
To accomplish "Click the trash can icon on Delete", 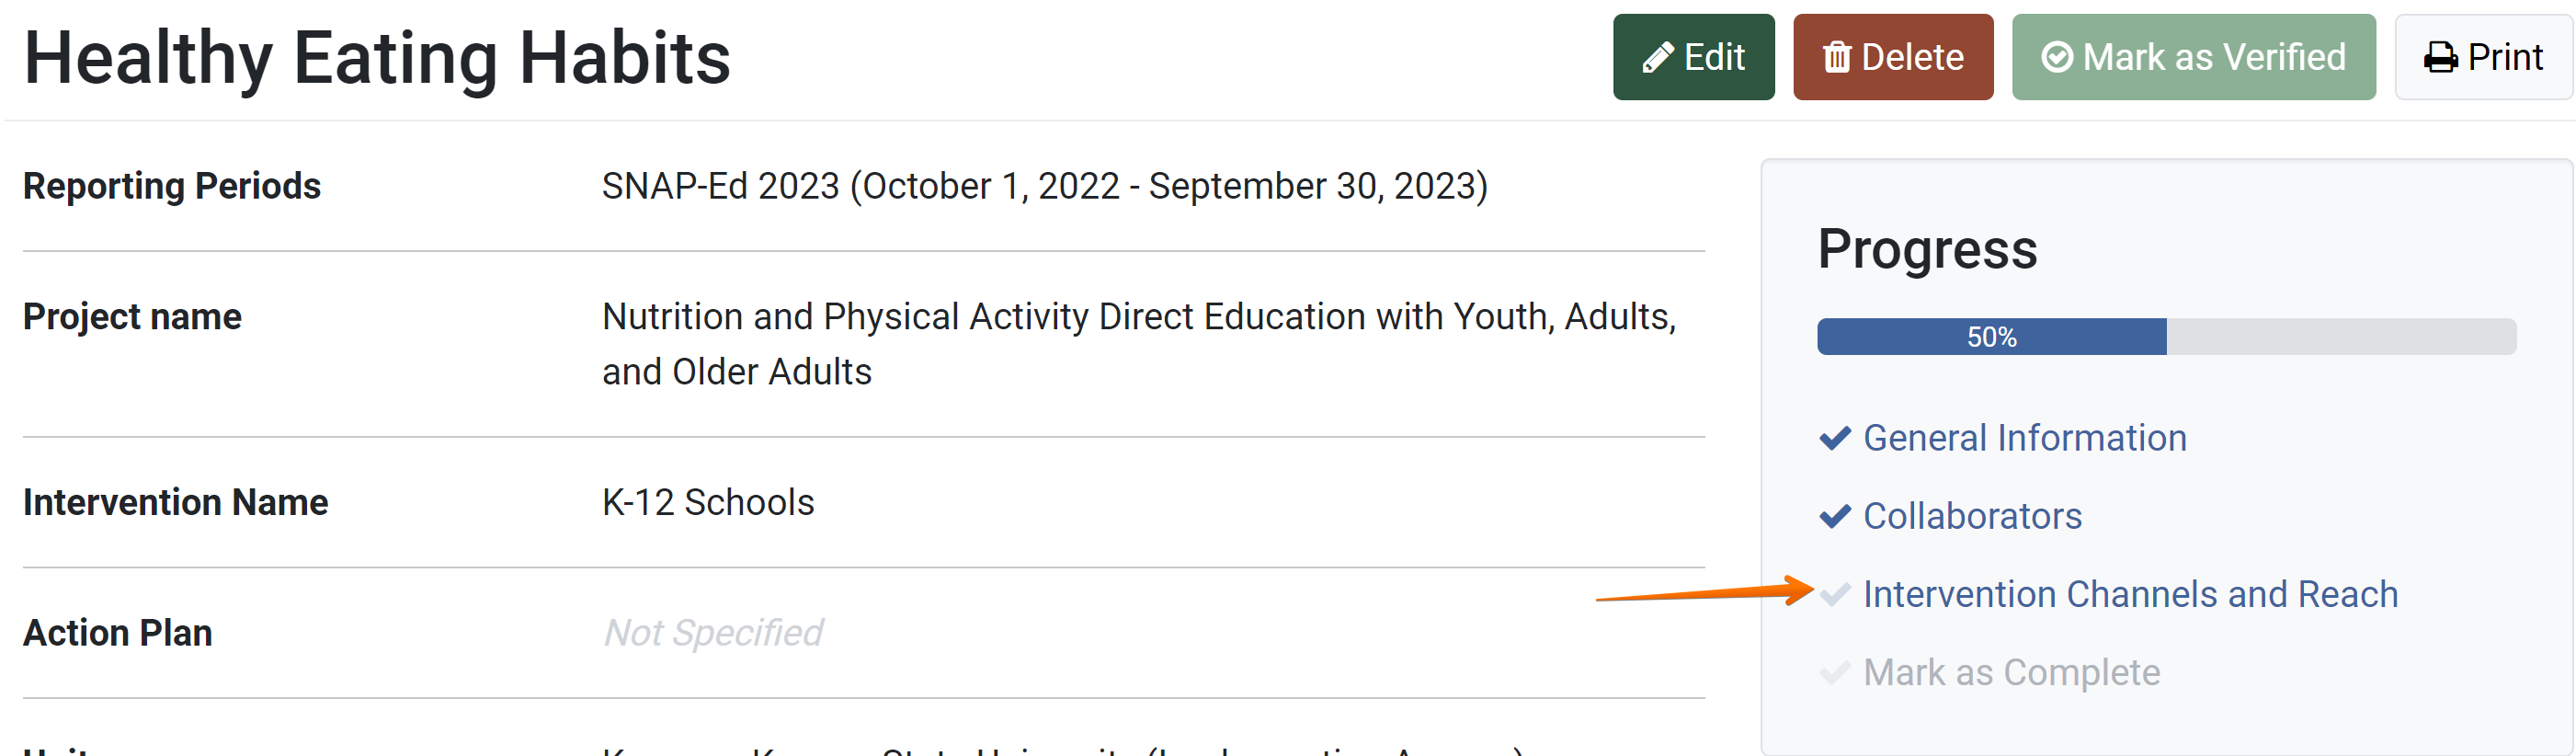I will (x=1836, y=58).
